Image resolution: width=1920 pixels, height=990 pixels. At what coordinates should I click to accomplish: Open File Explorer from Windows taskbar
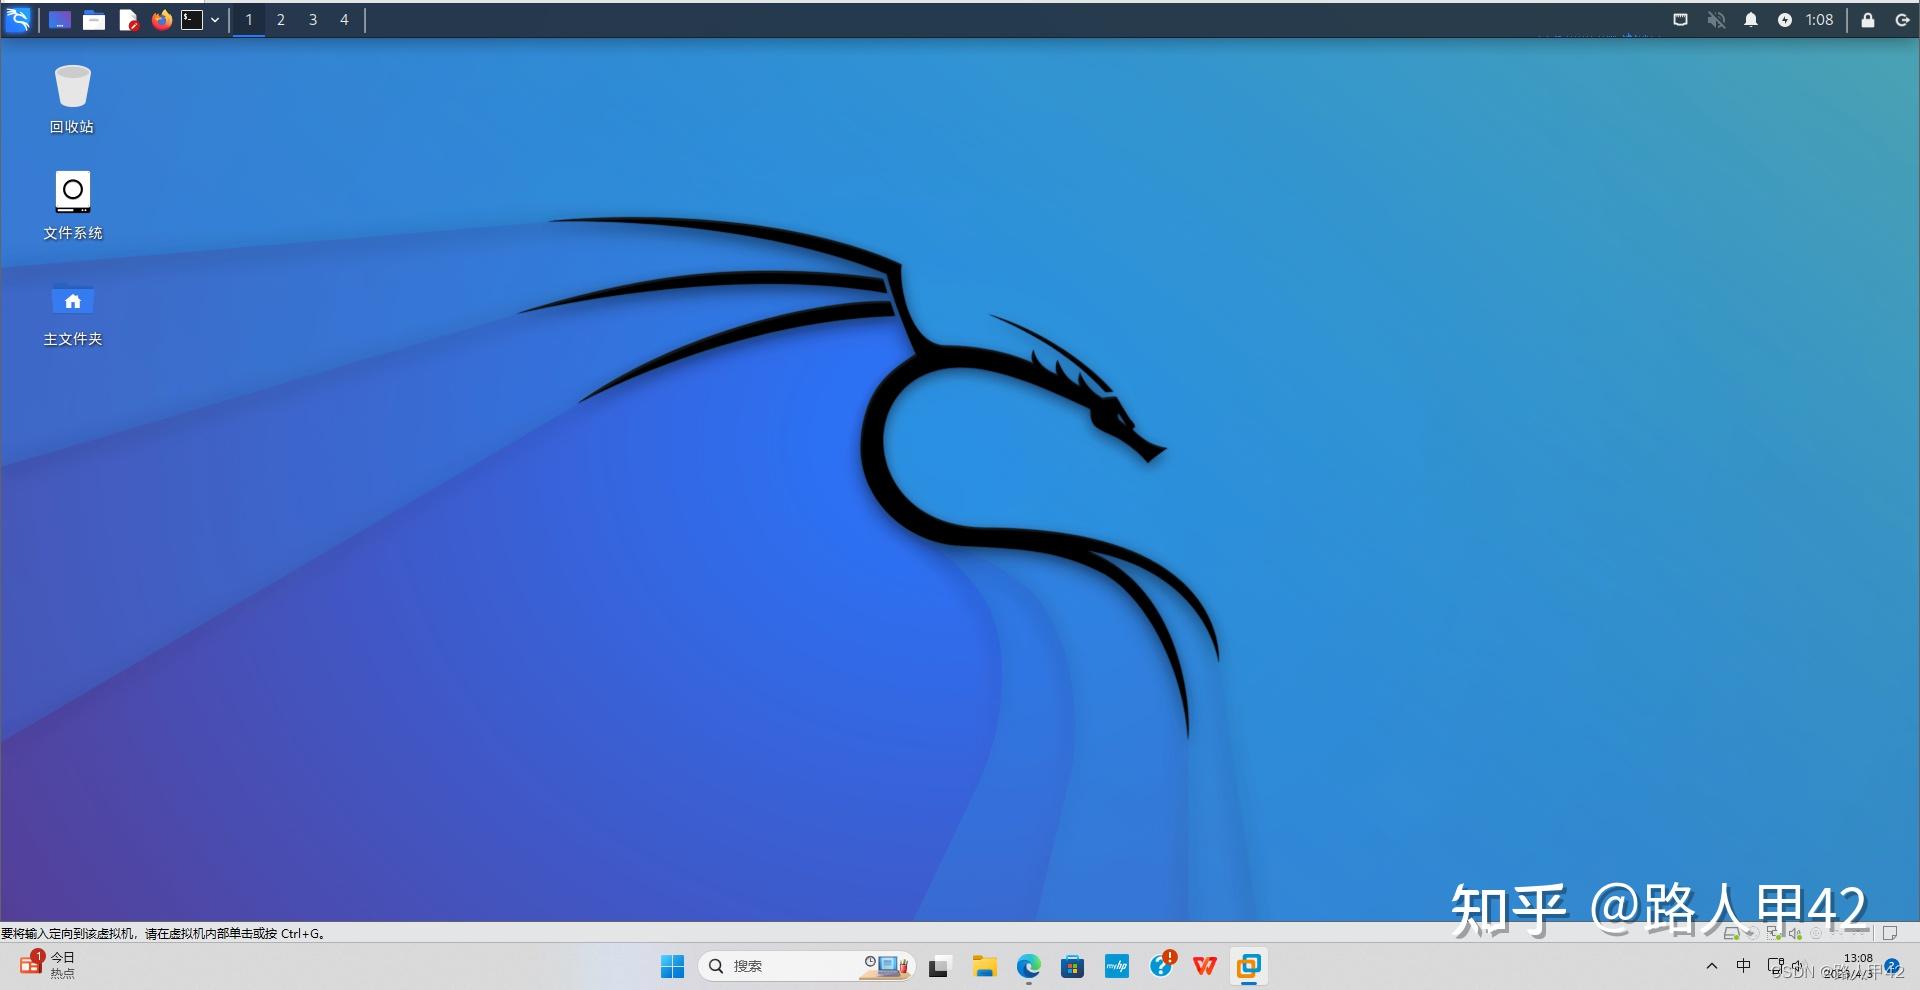click(x=985, y=966)
